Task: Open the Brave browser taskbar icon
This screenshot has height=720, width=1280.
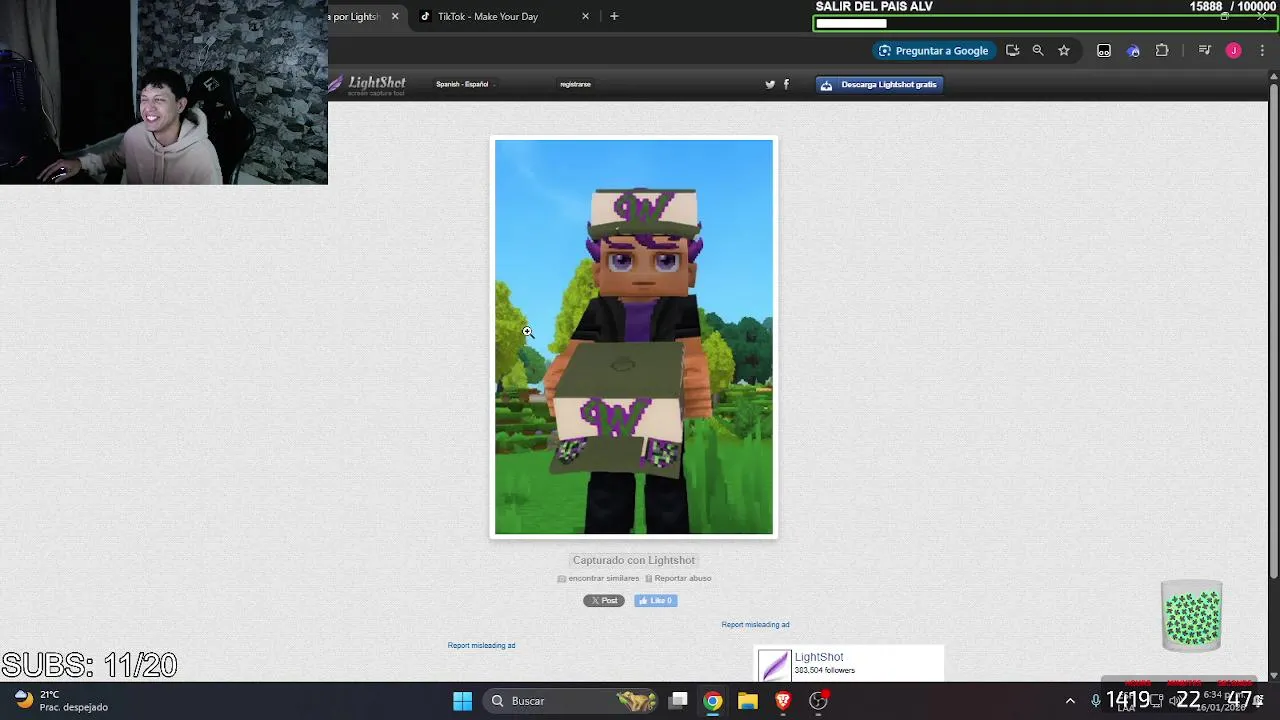Action: click(x=783, y=701)
